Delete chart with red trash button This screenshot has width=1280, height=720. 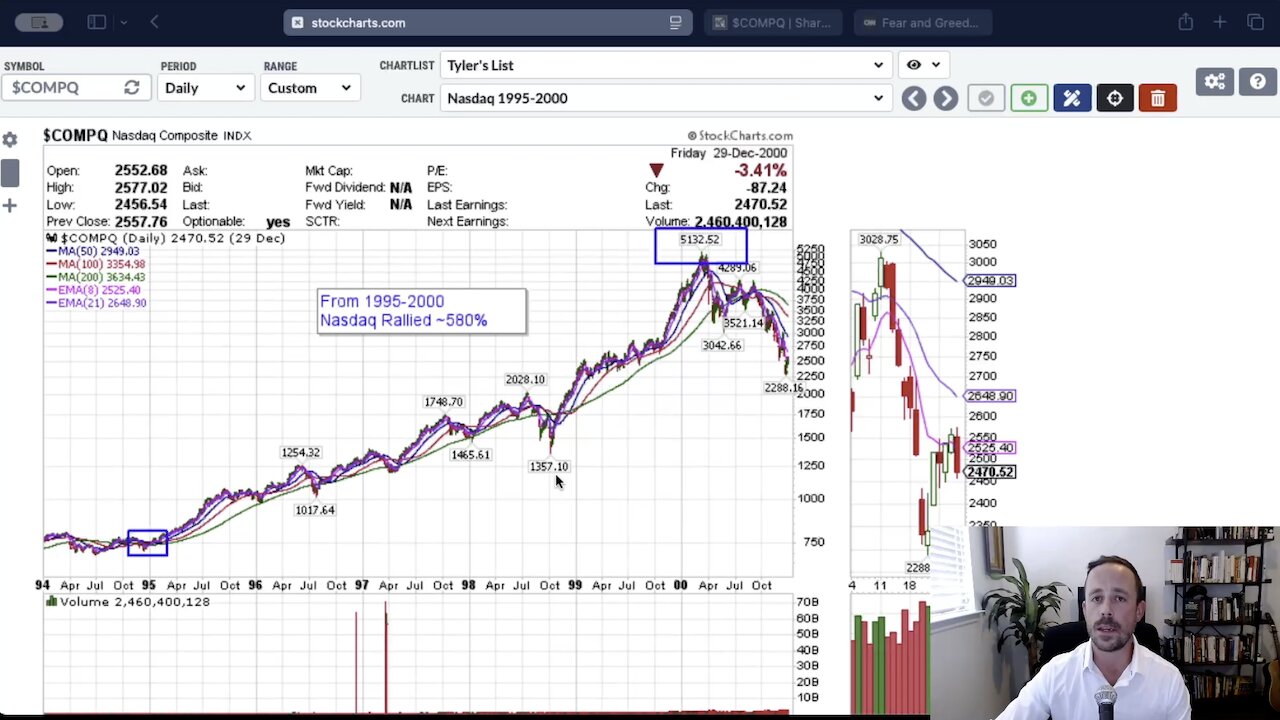1157,98
